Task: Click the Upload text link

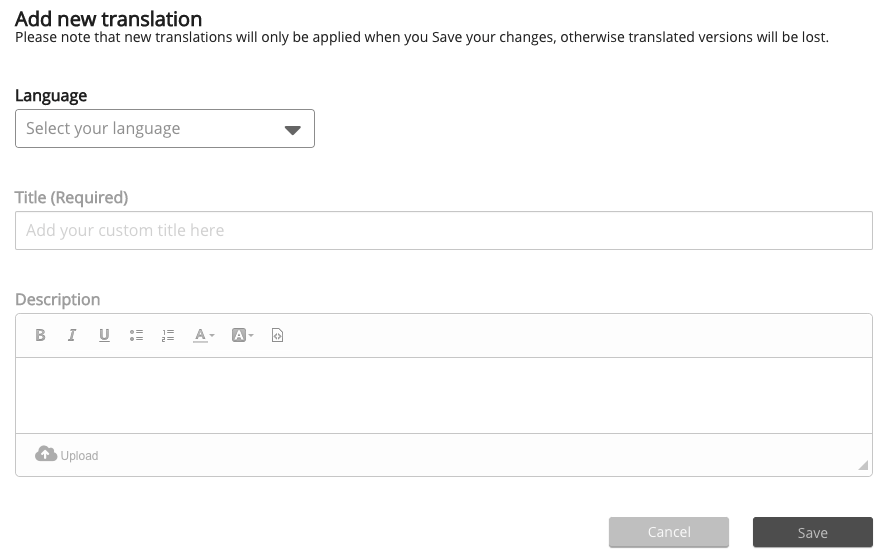Action: pyautogui.click(x=80, y=456)
